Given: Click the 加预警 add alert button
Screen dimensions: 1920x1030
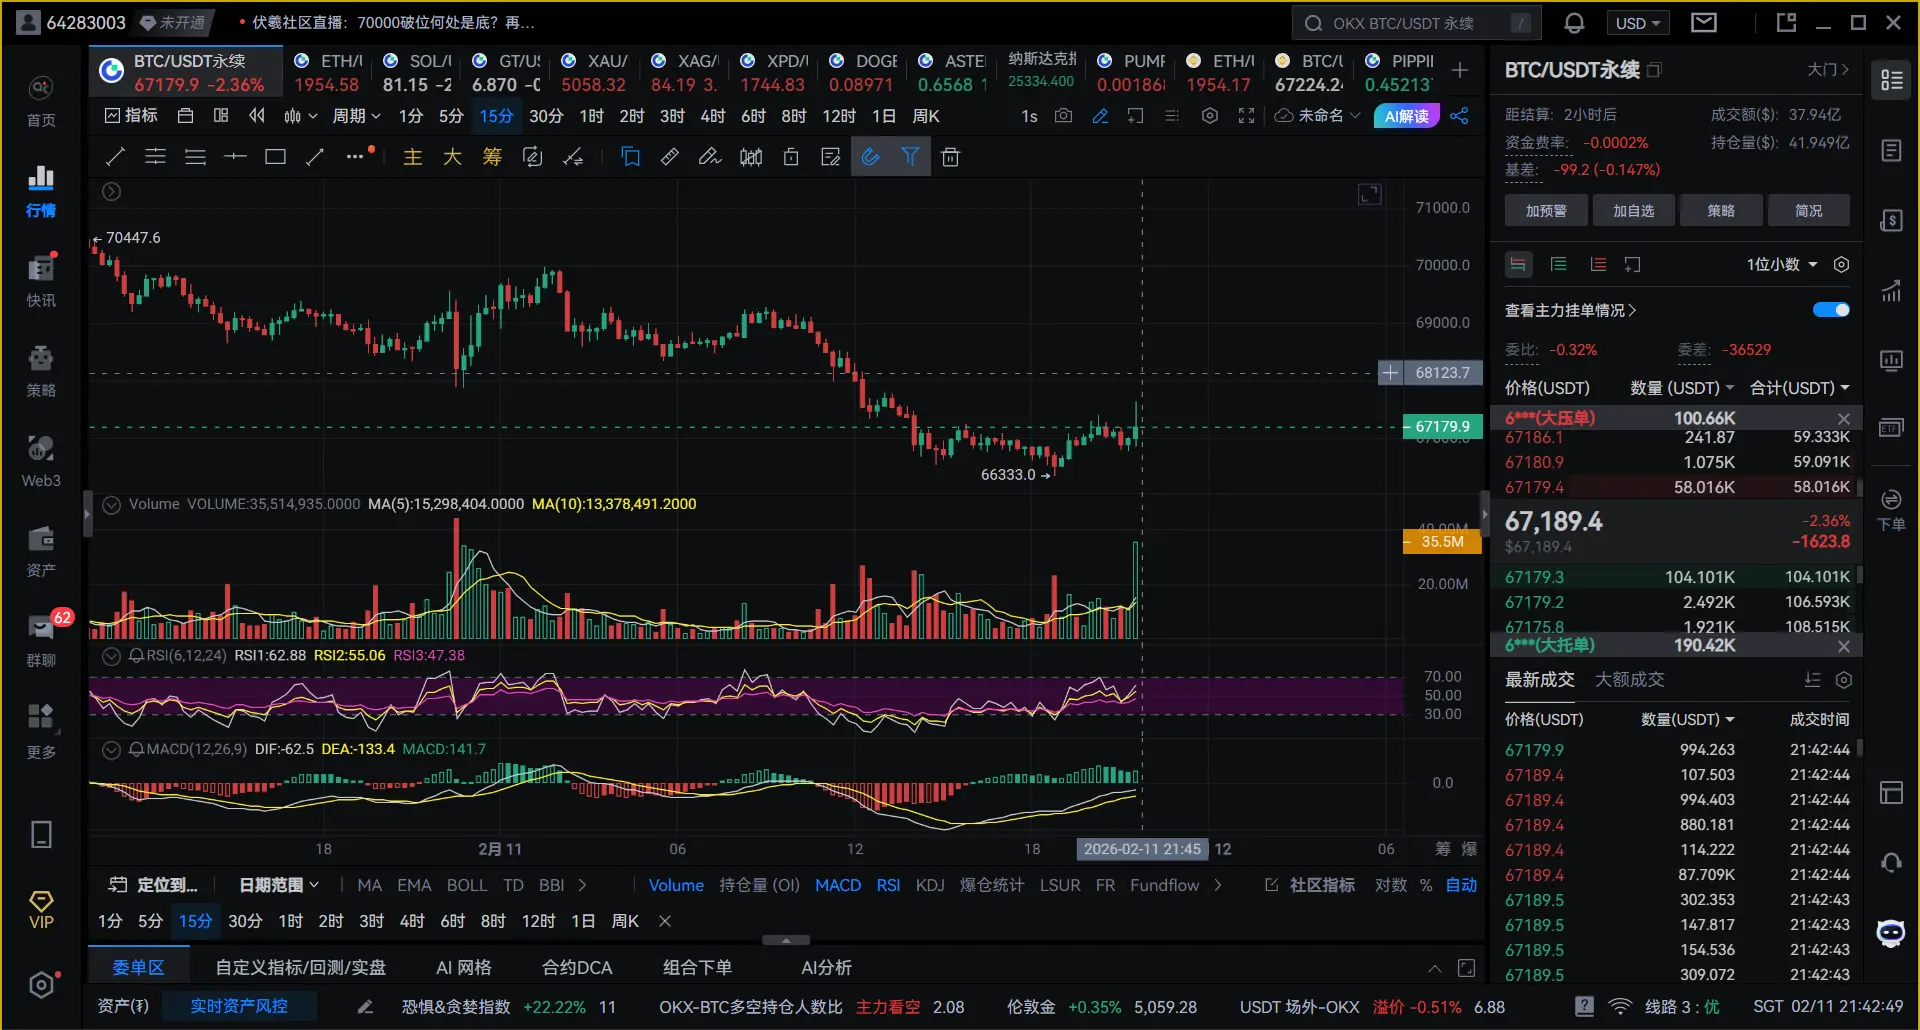Looking at the screenshot, I should tap(1546, 211).
